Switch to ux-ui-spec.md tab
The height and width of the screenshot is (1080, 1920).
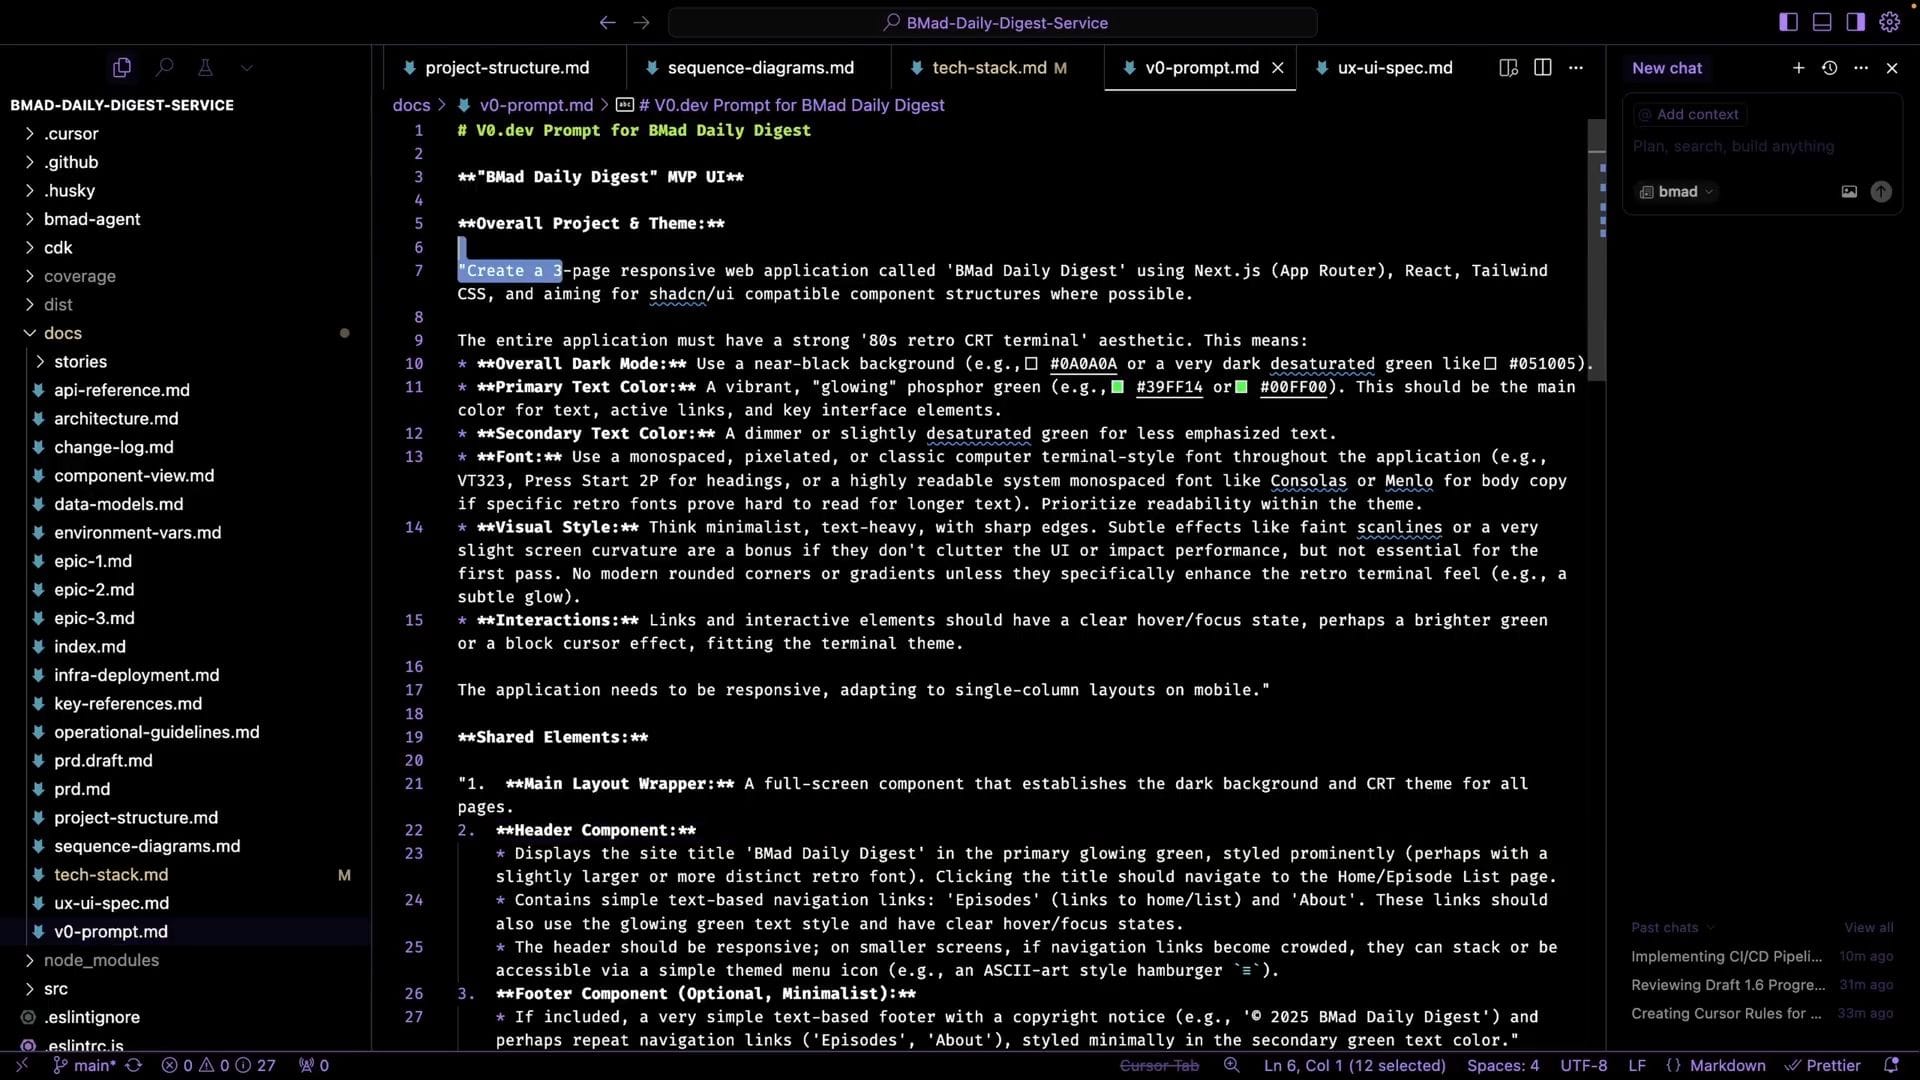coord(1394,67)
